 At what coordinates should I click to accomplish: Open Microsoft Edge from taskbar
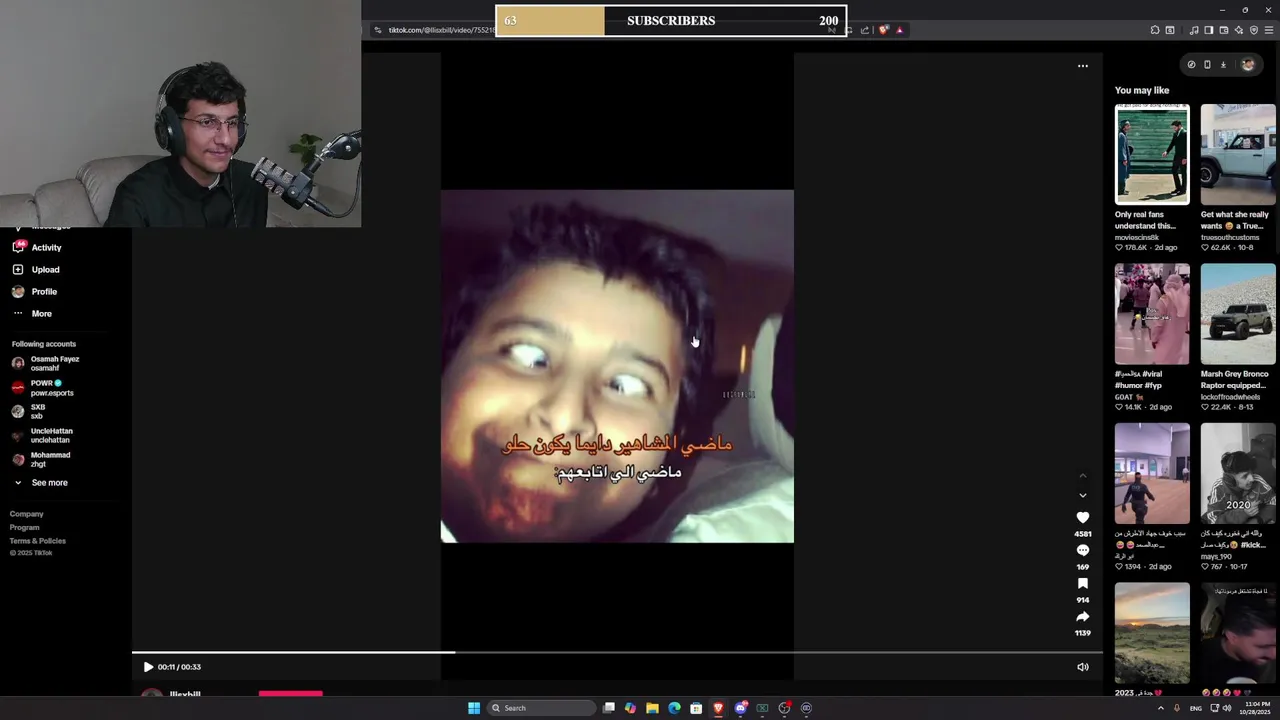674,708
